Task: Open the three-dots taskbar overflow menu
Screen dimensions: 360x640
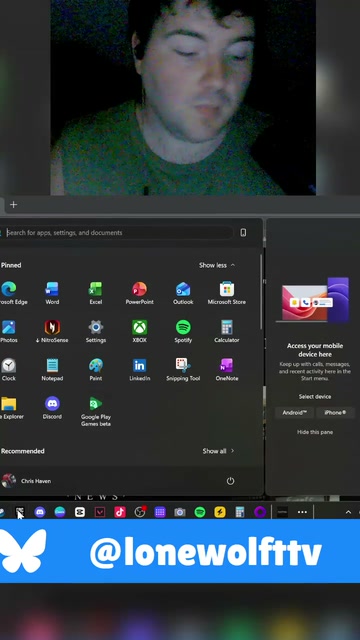Action: [302, 512]
